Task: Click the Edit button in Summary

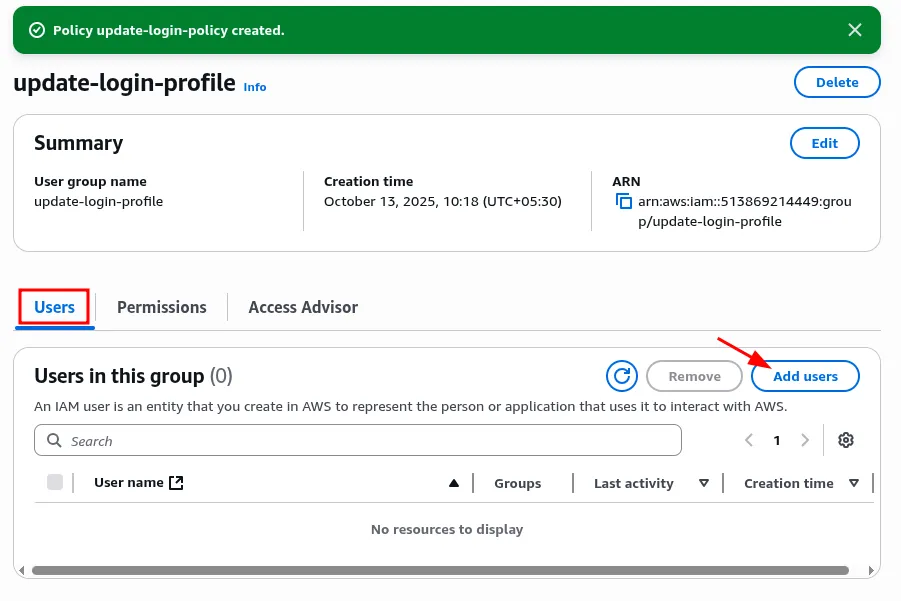Action: [x=824, y=143]
